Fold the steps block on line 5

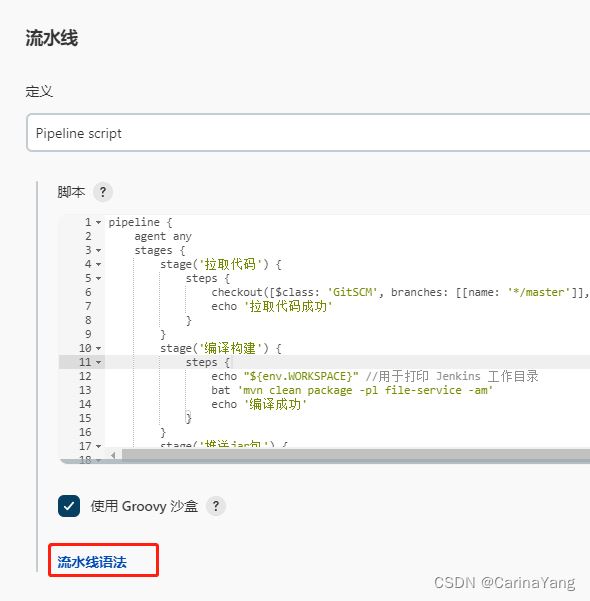coord(99,278)
